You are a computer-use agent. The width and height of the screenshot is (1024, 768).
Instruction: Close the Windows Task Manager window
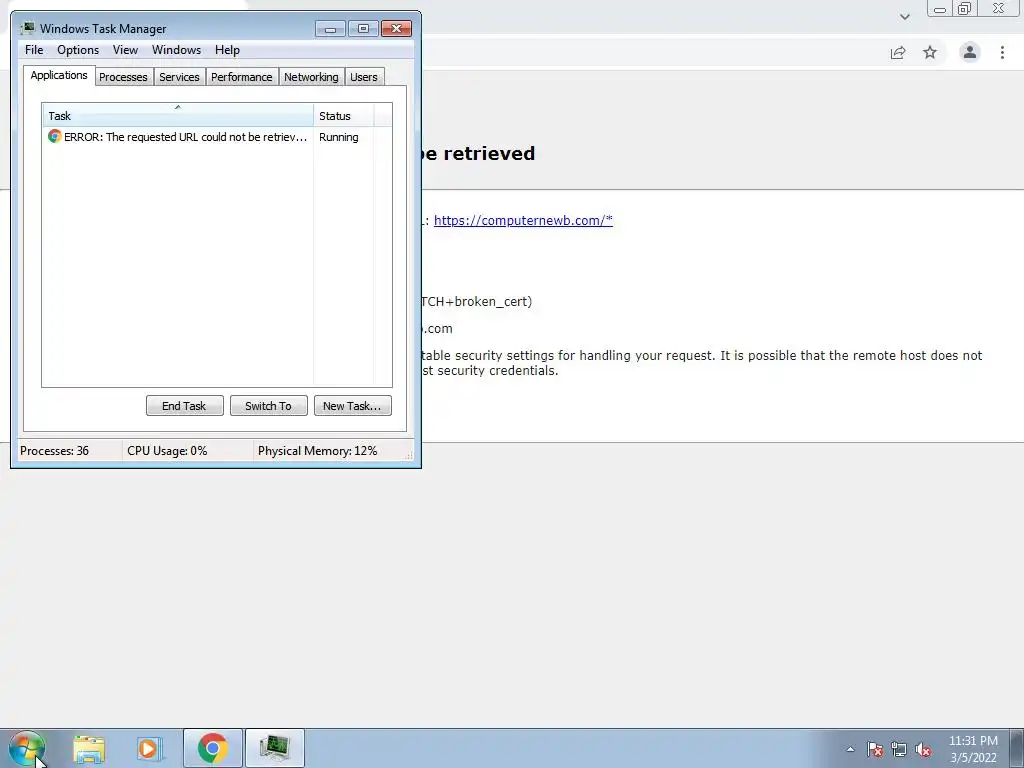click(396, 29)
